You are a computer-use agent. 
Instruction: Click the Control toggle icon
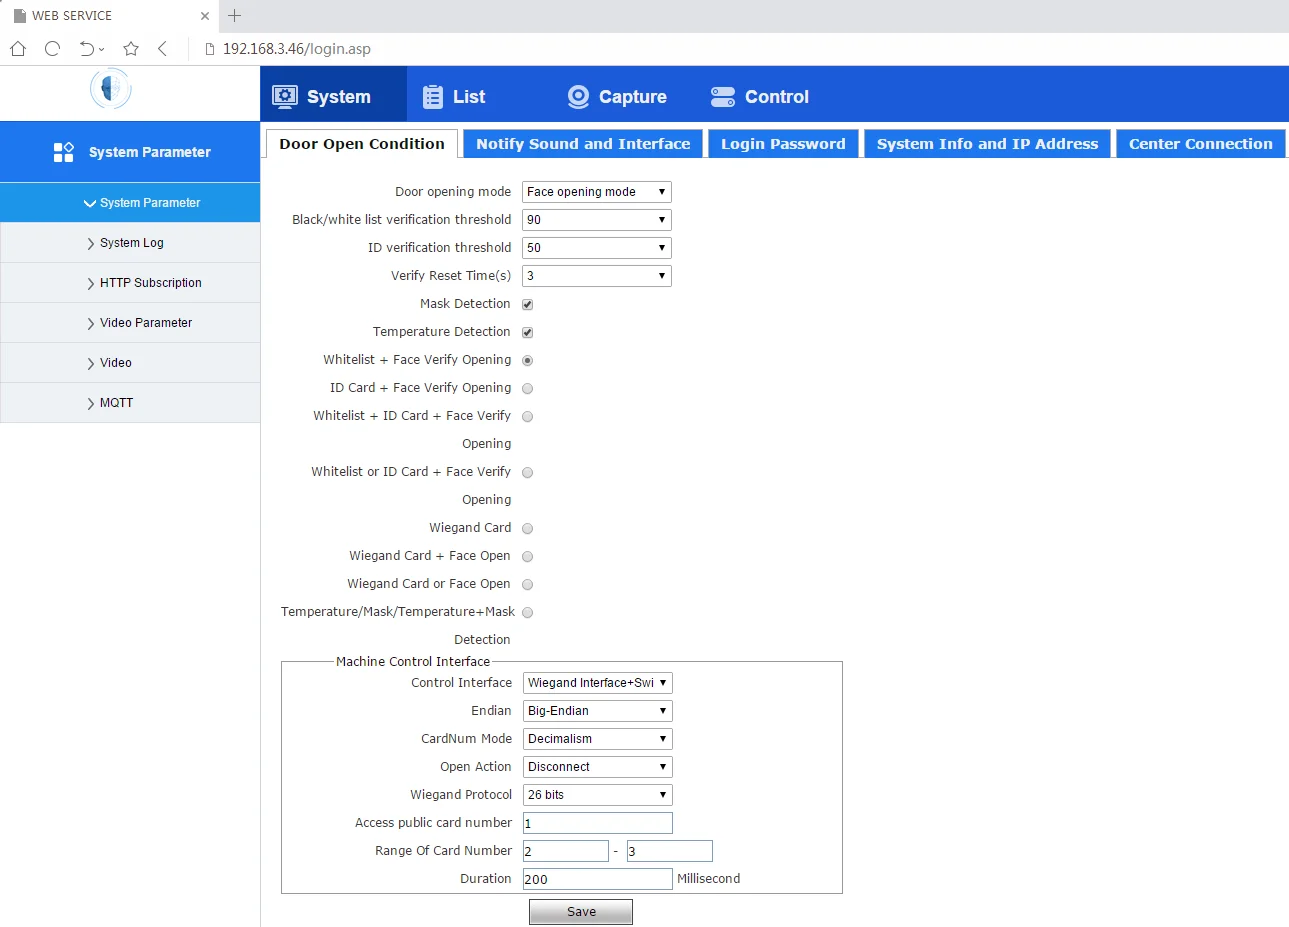tap(722, 97)
